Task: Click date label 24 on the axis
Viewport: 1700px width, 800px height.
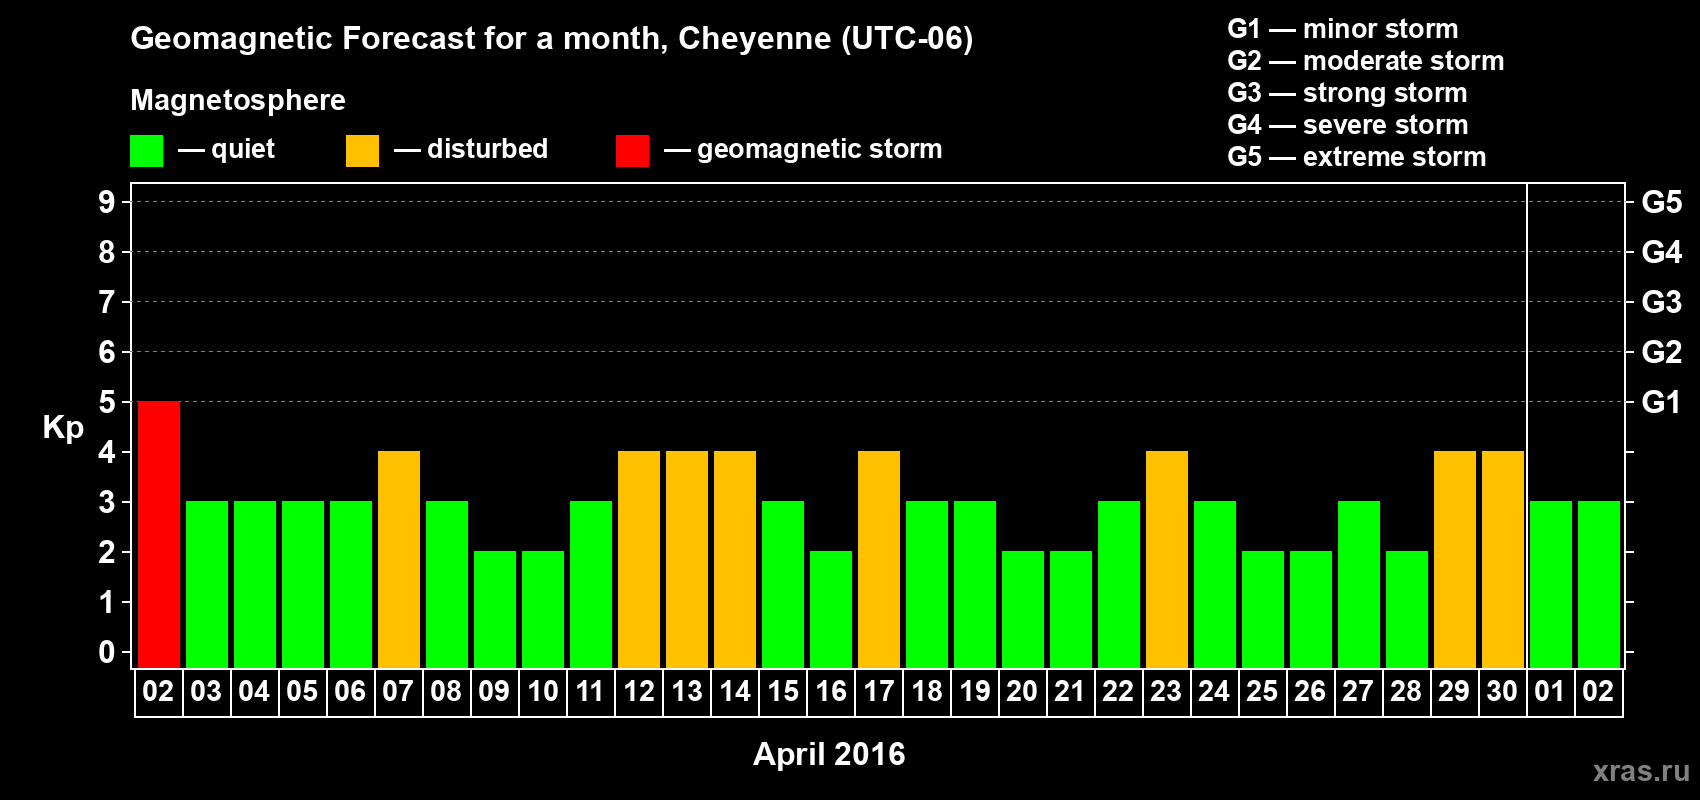Action: tap(1214, 692)
